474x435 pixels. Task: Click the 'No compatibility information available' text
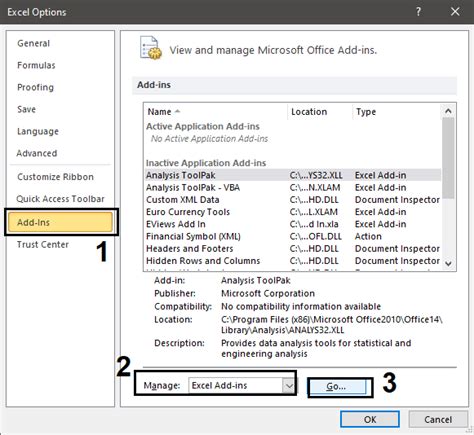click(301, 307)
